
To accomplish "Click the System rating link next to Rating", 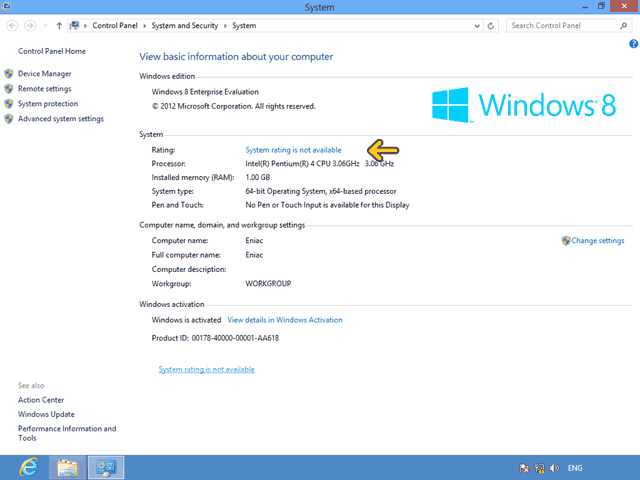I will point(293,150).
